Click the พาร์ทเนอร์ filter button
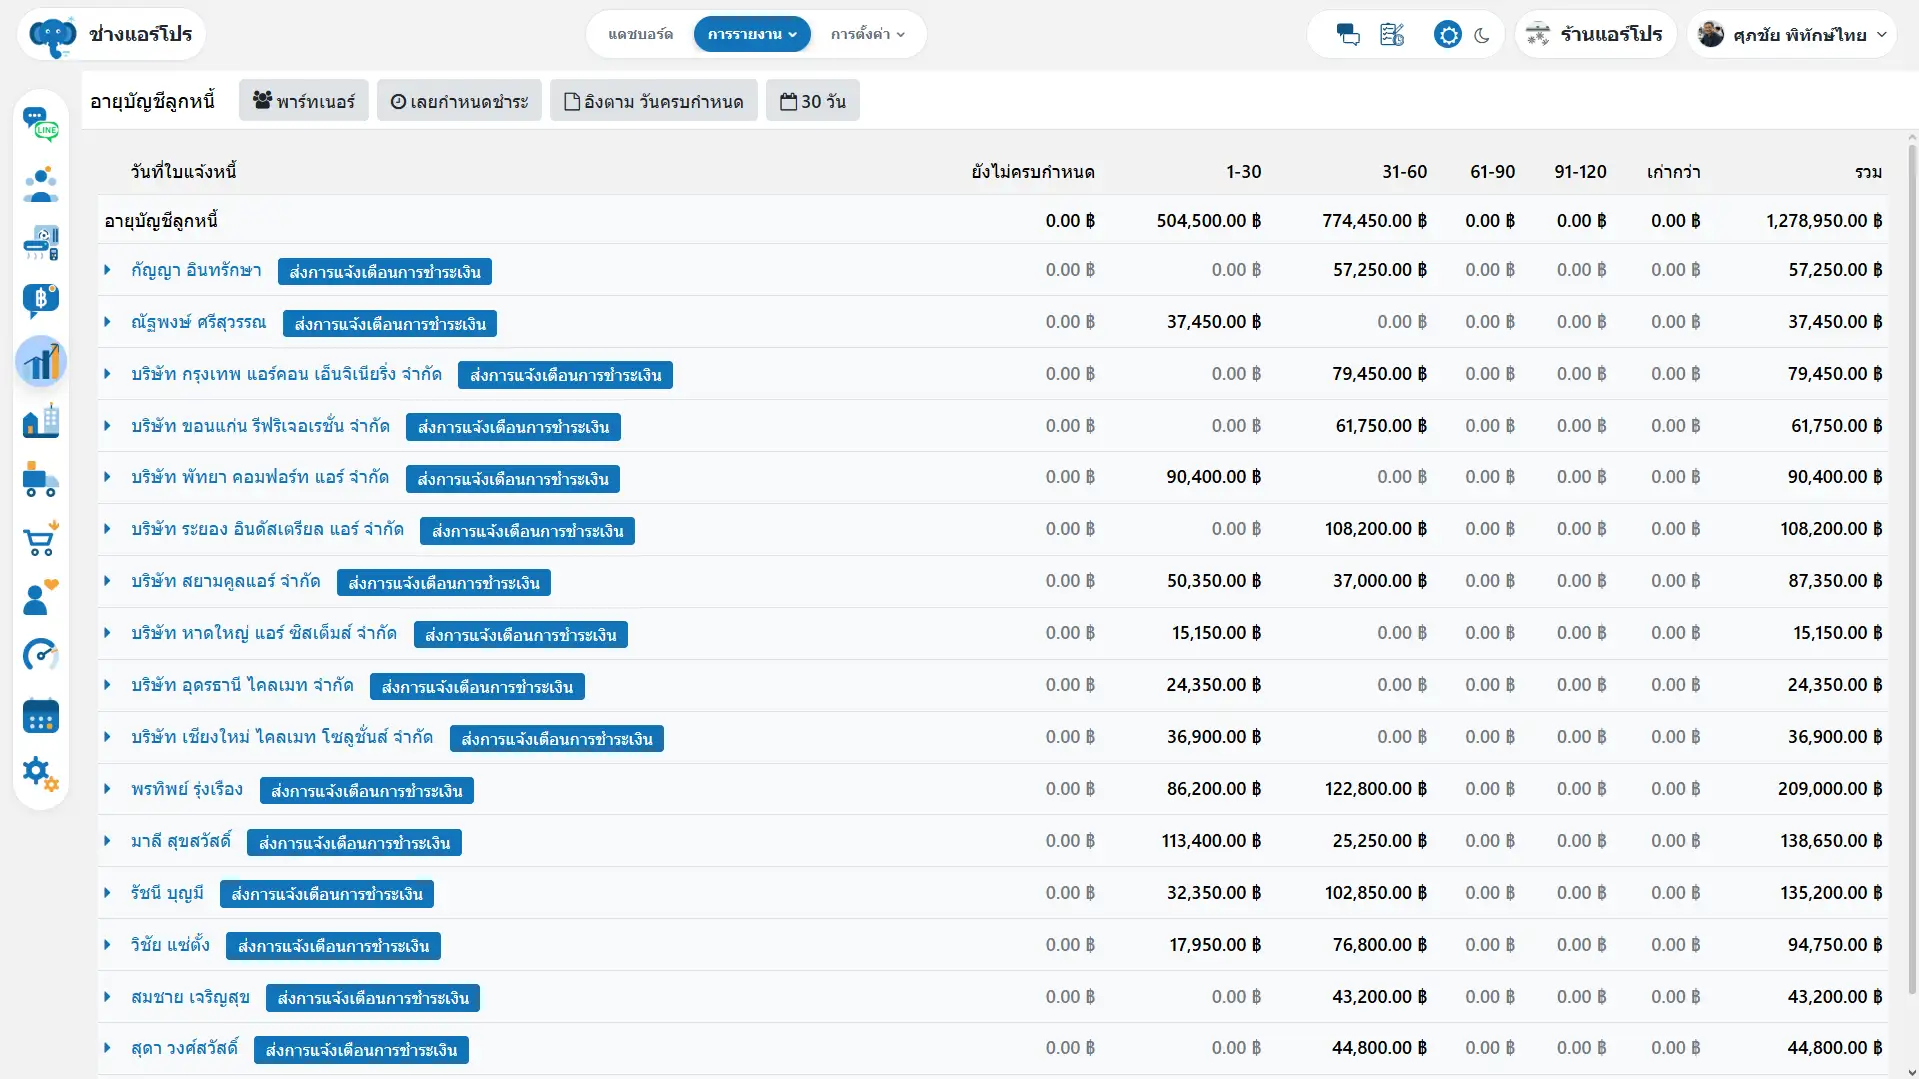Screen dimensions: 1919x1079 point(304,101)
